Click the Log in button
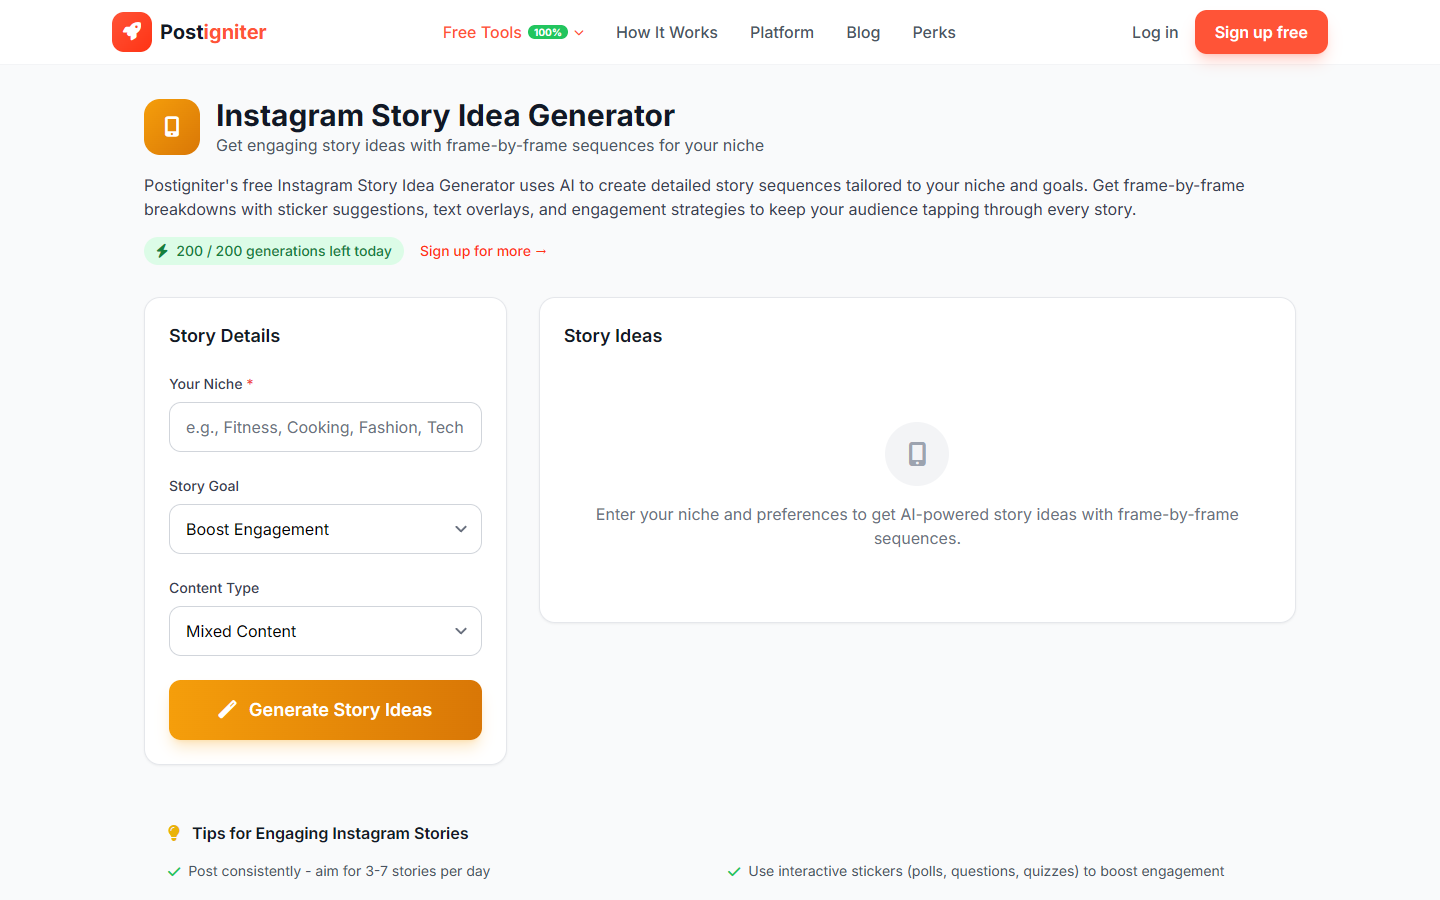Viewport: 1440px width, 900px height. (1154, 31)
